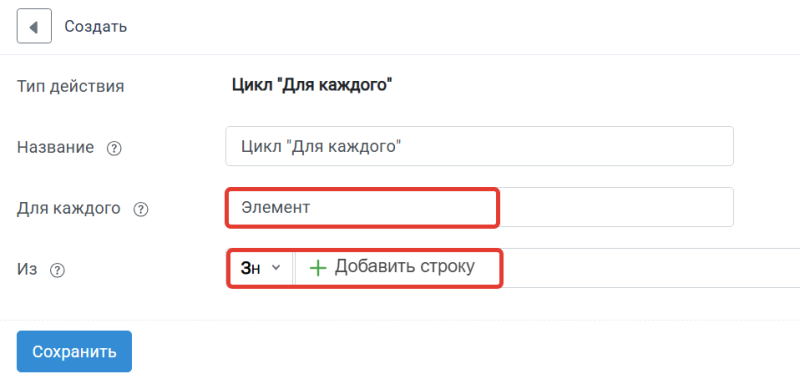800x379 pixels.
Task: Go back using the left arrow button
Action: click(34, 26)
